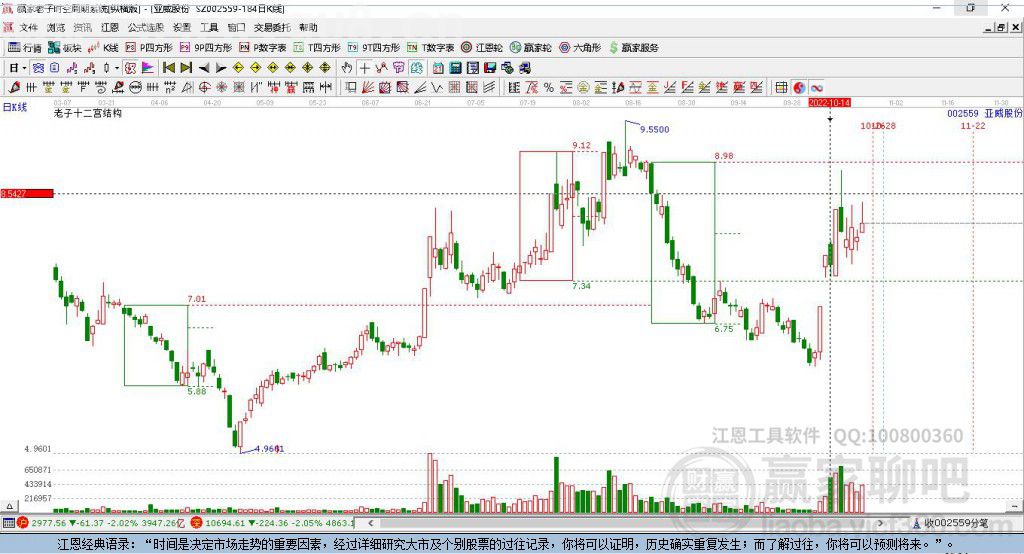Image resolution: width=1024 pixels, height=554 pixels.
Task: Select the n² number tool icon
Action: (170, 88)
